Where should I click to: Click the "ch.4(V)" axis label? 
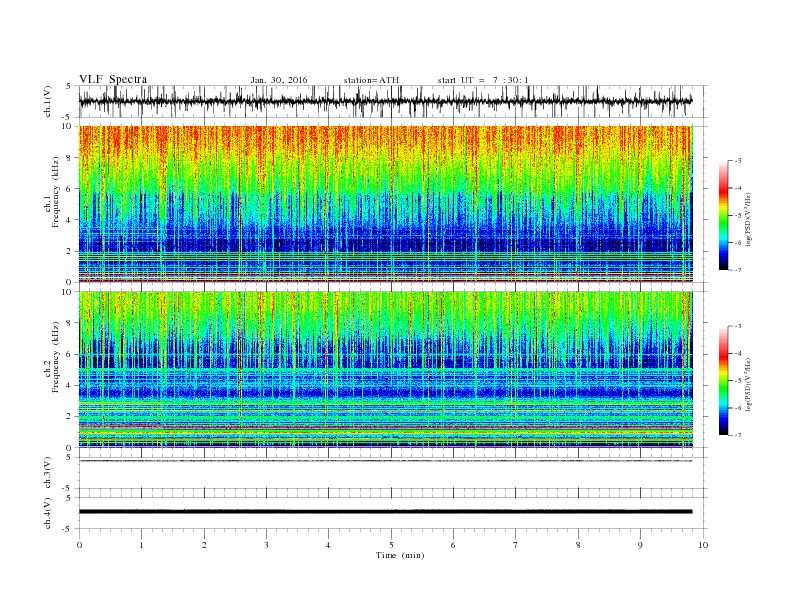(48, 514)
